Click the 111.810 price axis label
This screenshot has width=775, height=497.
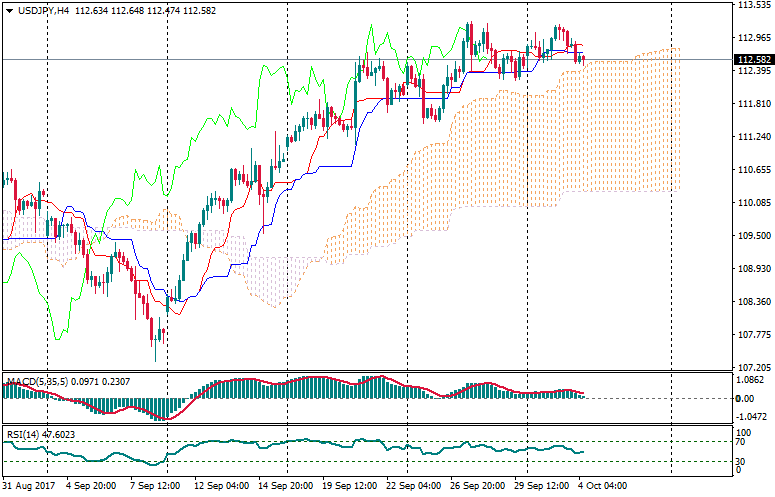point(751,104)
